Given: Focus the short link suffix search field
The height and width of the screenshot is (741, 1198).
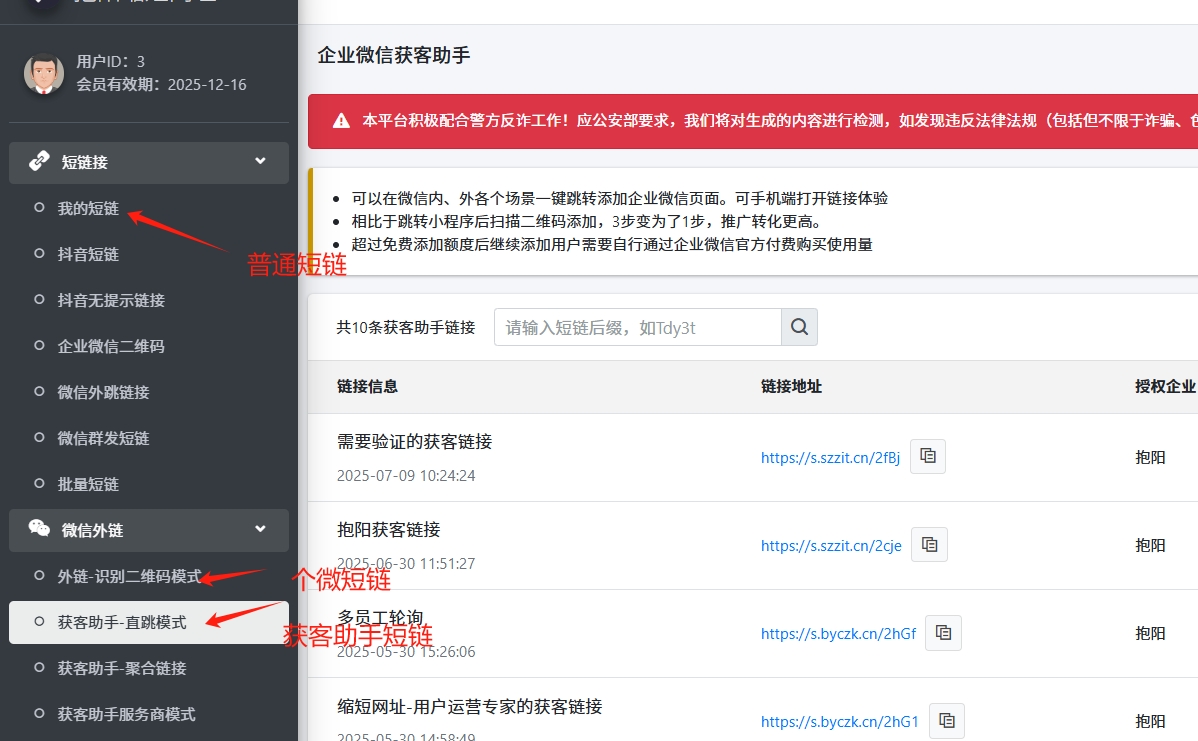Looking at the screenshot, I should (637, 327).
